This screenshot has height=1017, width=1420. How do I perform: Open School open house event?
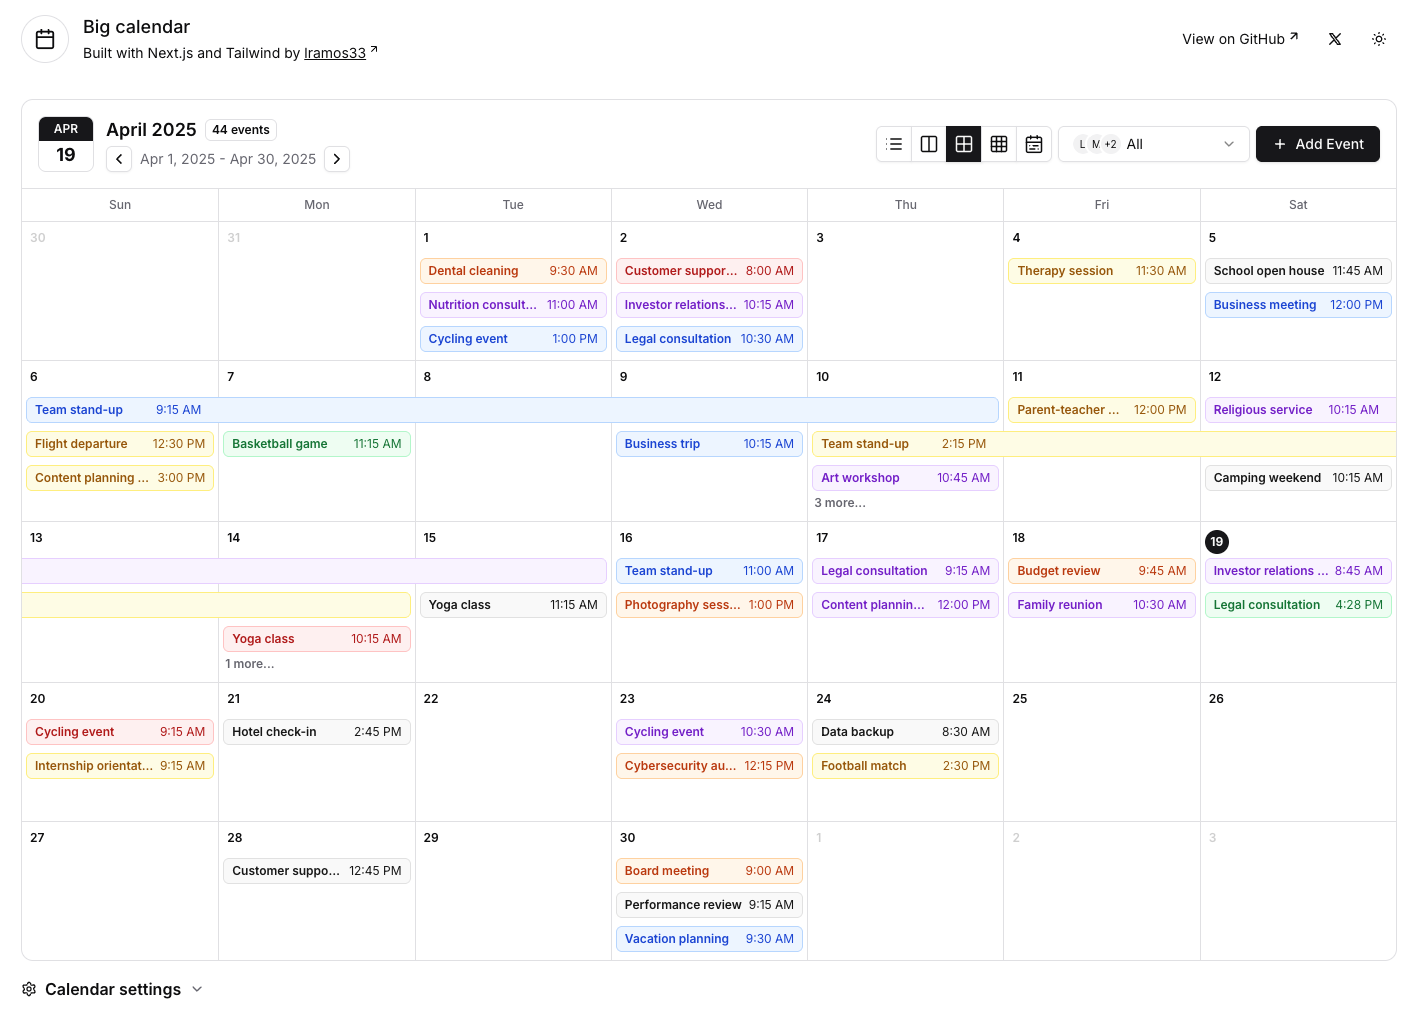click(x=1298, y=271)
